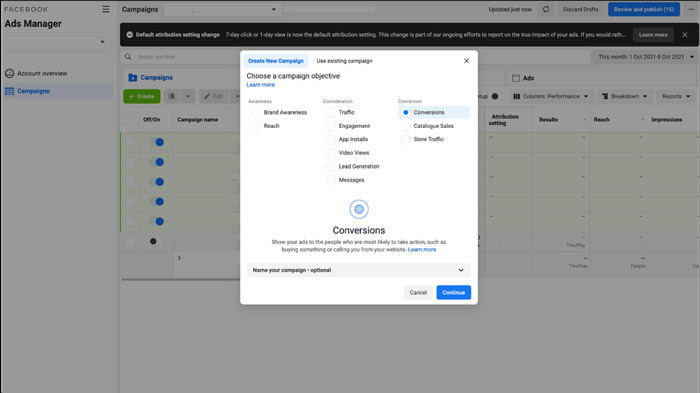This screenshot has width=700, height=393.
Task: Toggle the first campaign's on/off switch
Action: tap(156, 142)
